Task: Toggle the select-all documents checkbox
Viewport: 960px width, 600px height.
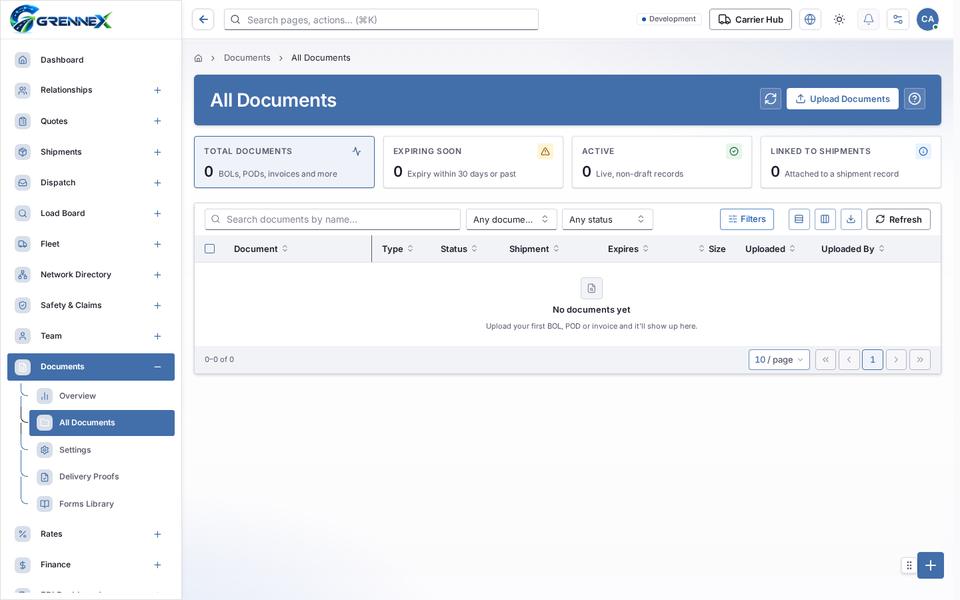Action: pos(209,249)
